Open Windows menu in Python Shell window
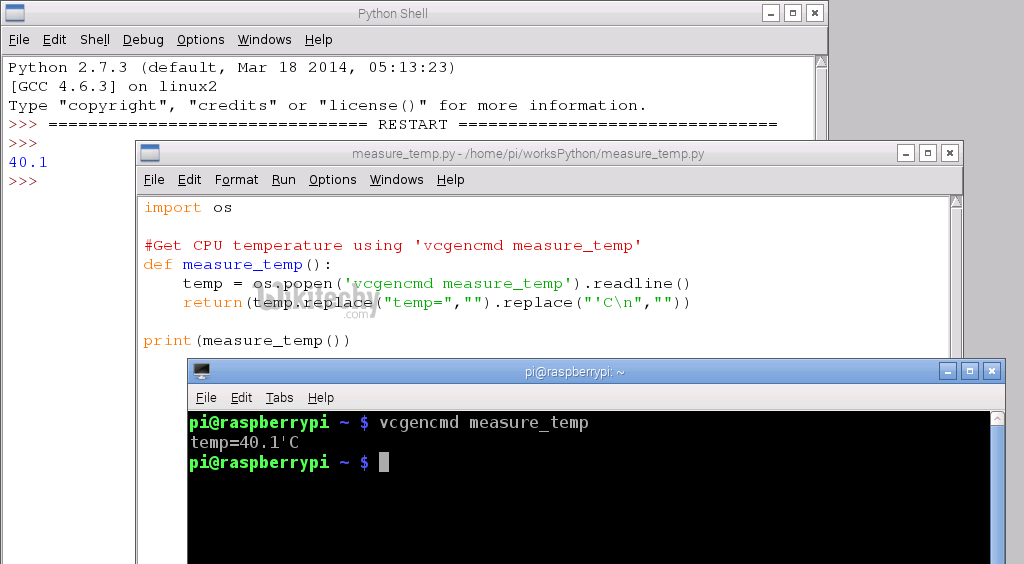This screenshot has height=564, width=1024. pyautogui.click(x=264, y=40)
